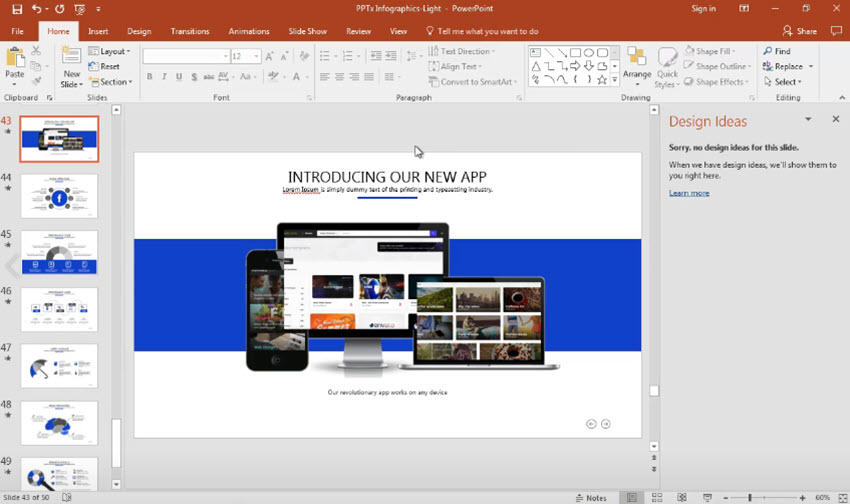Screen dimensions: 850x504
Task: Clear all formatting icon
Action: coord(304,56)
